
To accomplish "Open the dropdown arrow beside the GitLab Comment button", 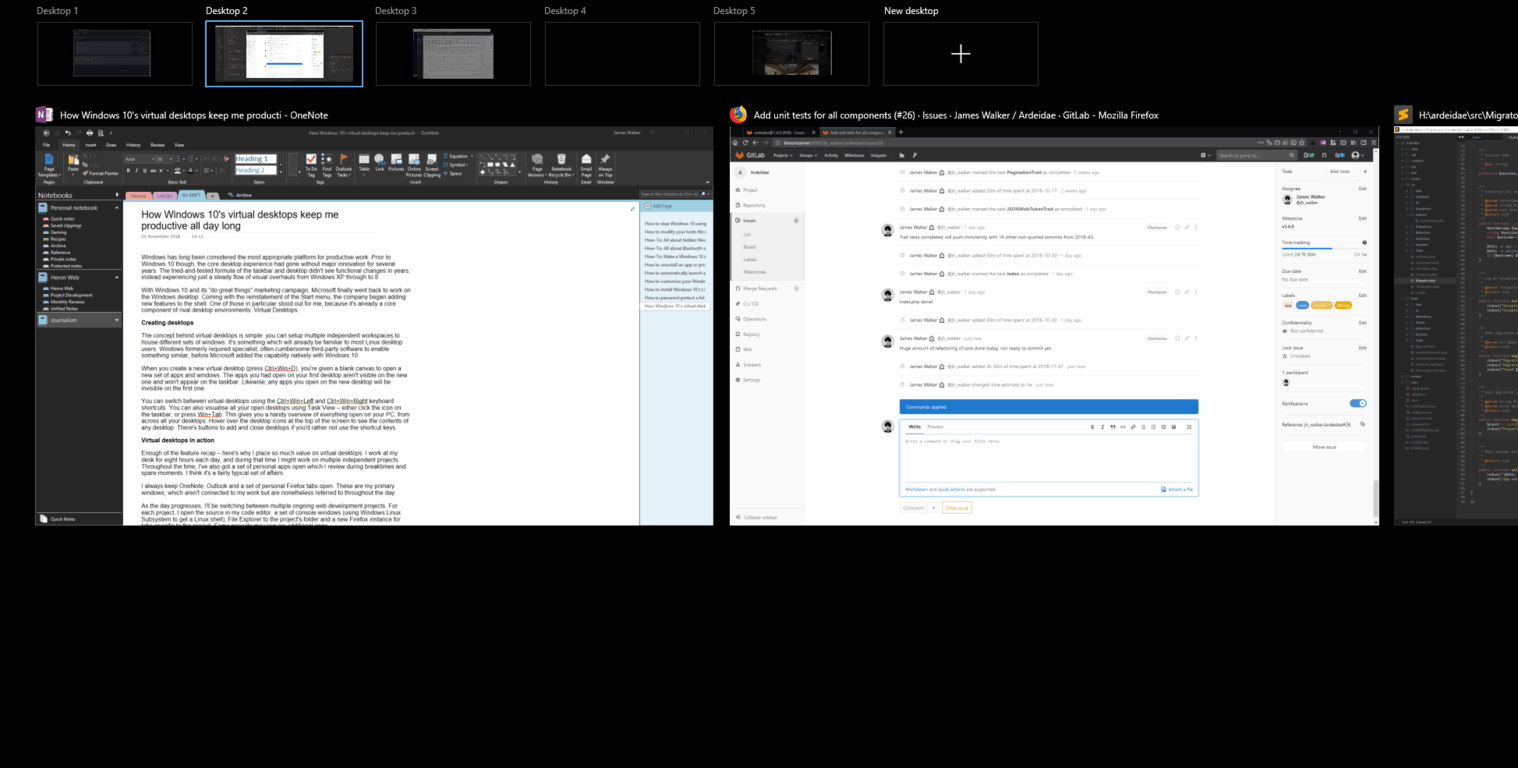I will click(934, 508).
